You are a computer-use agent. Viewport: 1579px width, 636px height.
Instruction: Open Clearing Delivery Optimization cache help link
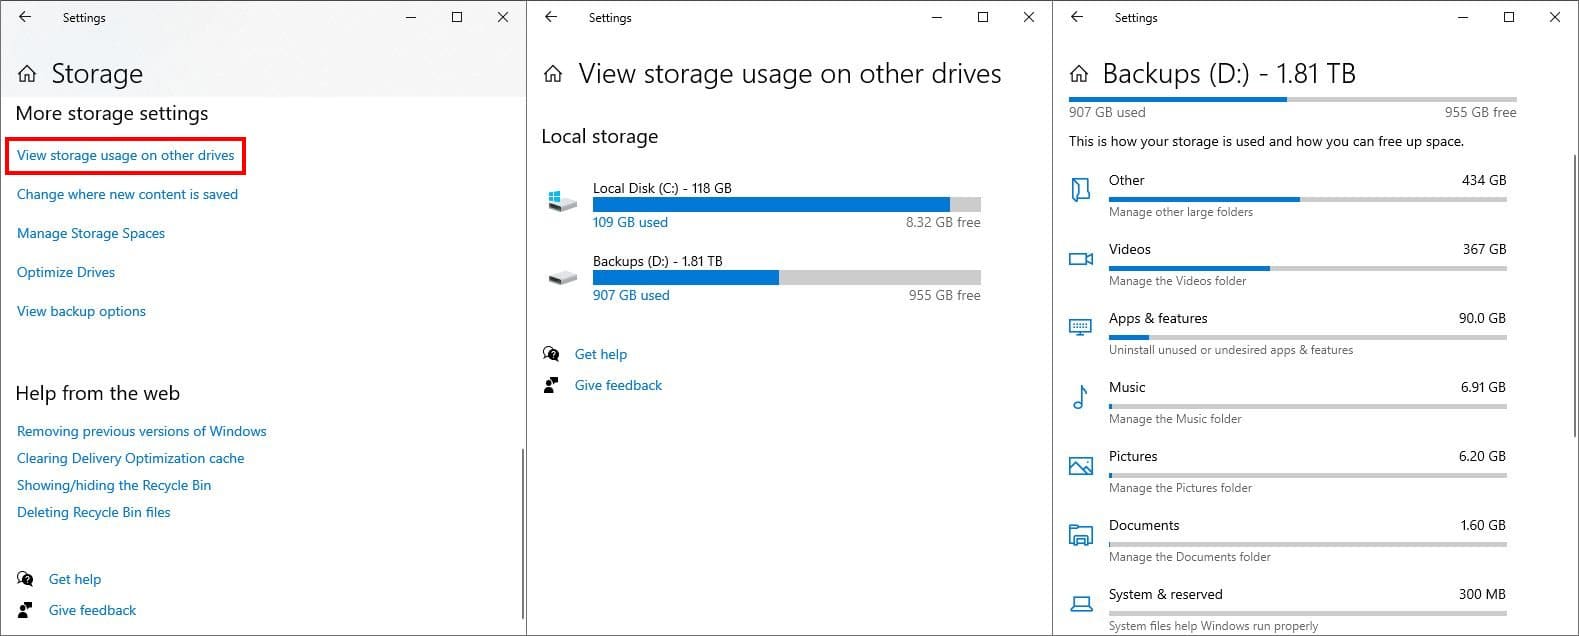pos(130,459)
